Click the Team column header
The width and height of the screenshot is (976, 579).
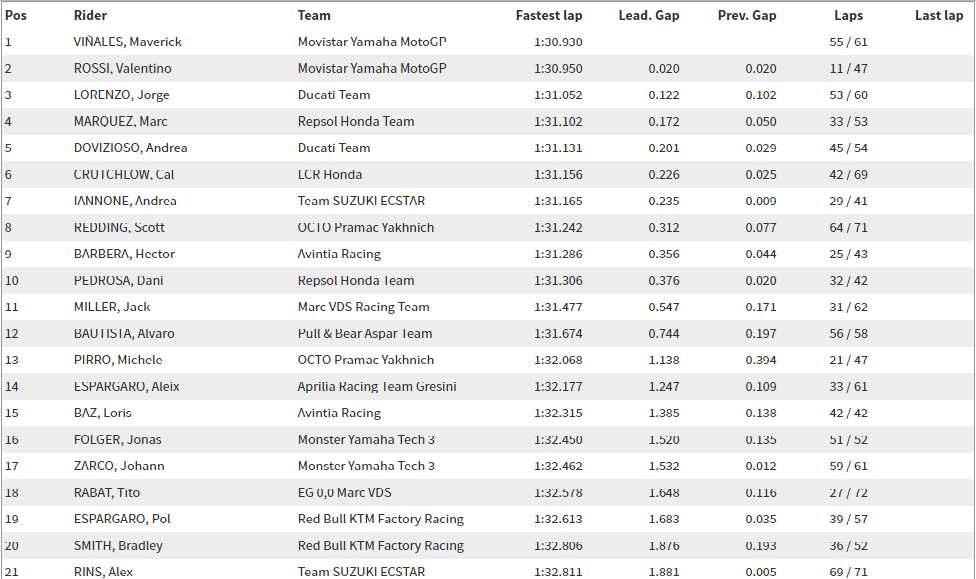[x=314, y=16]
